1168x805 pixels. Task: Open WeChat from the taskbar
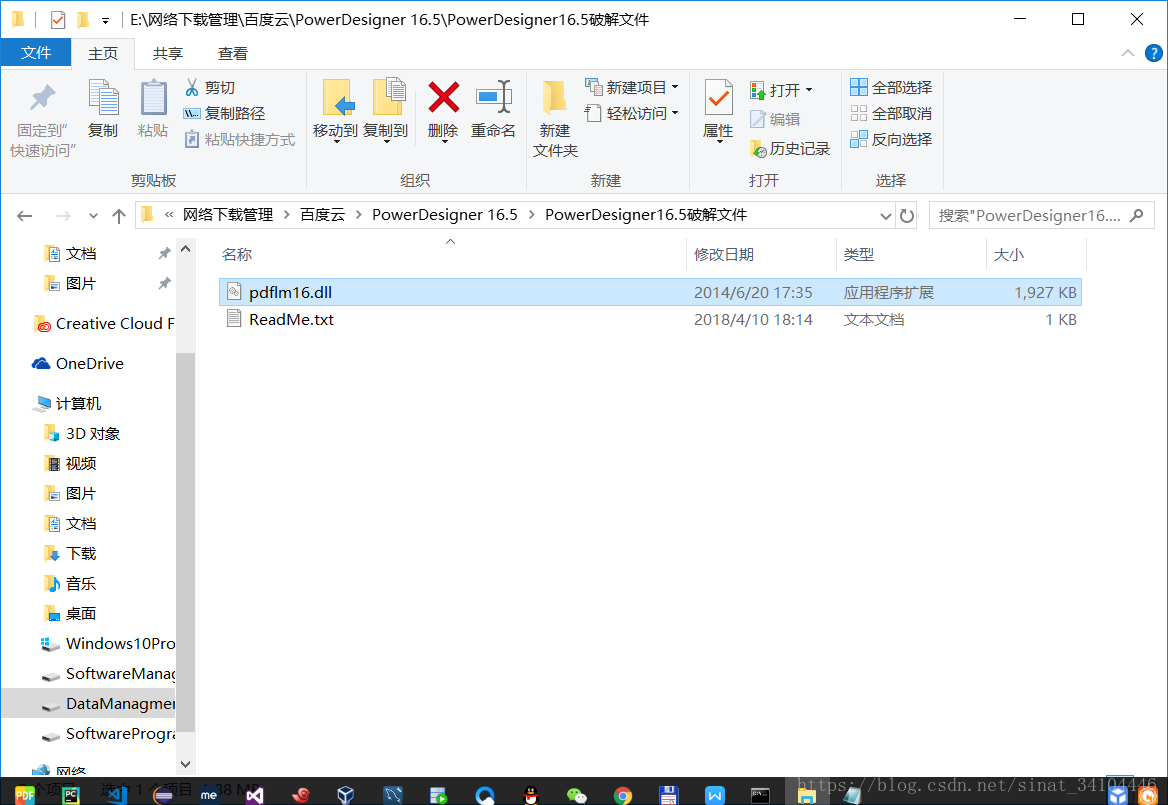tap(577, 795)
